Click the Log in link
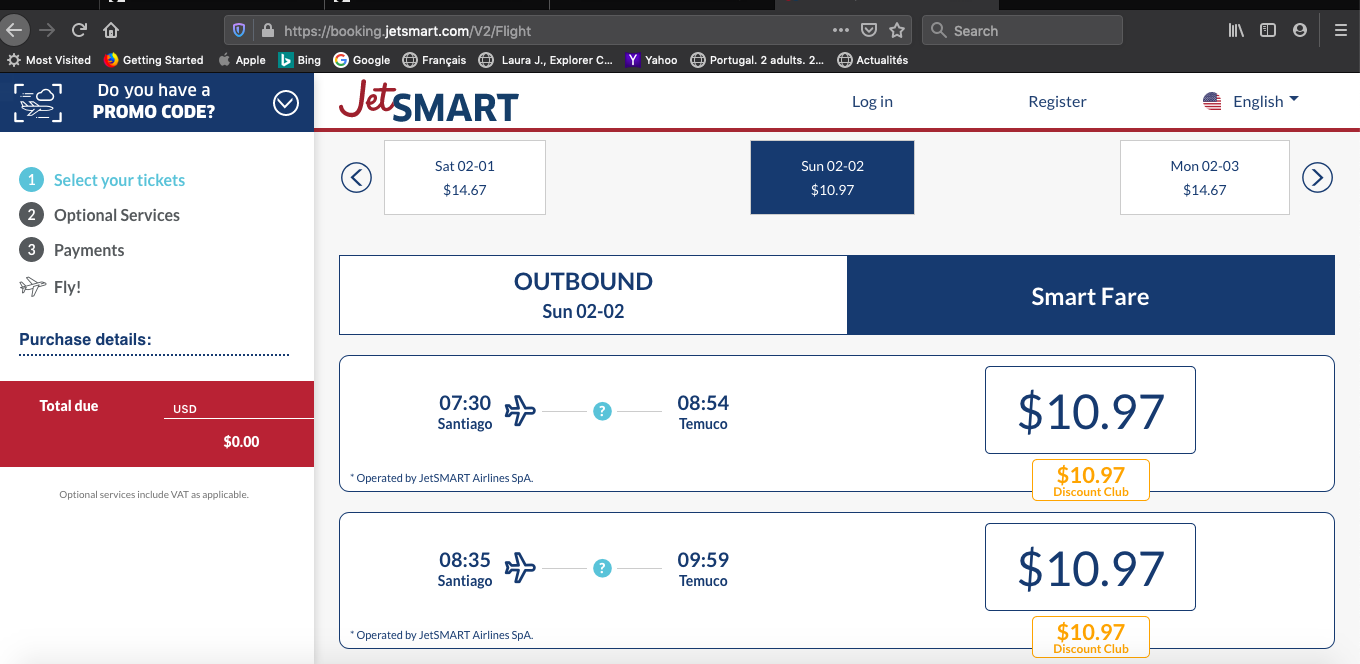 pos(872,101)
